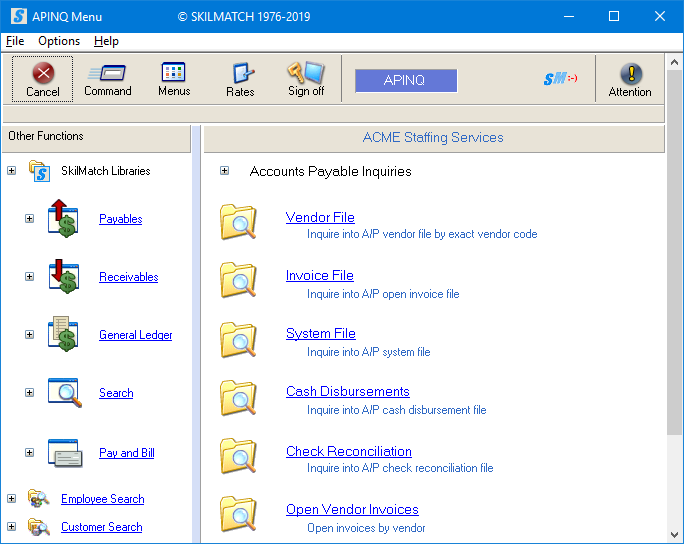Open the Rates toolbar icon

pyautogui.click(x=243, y=73)
